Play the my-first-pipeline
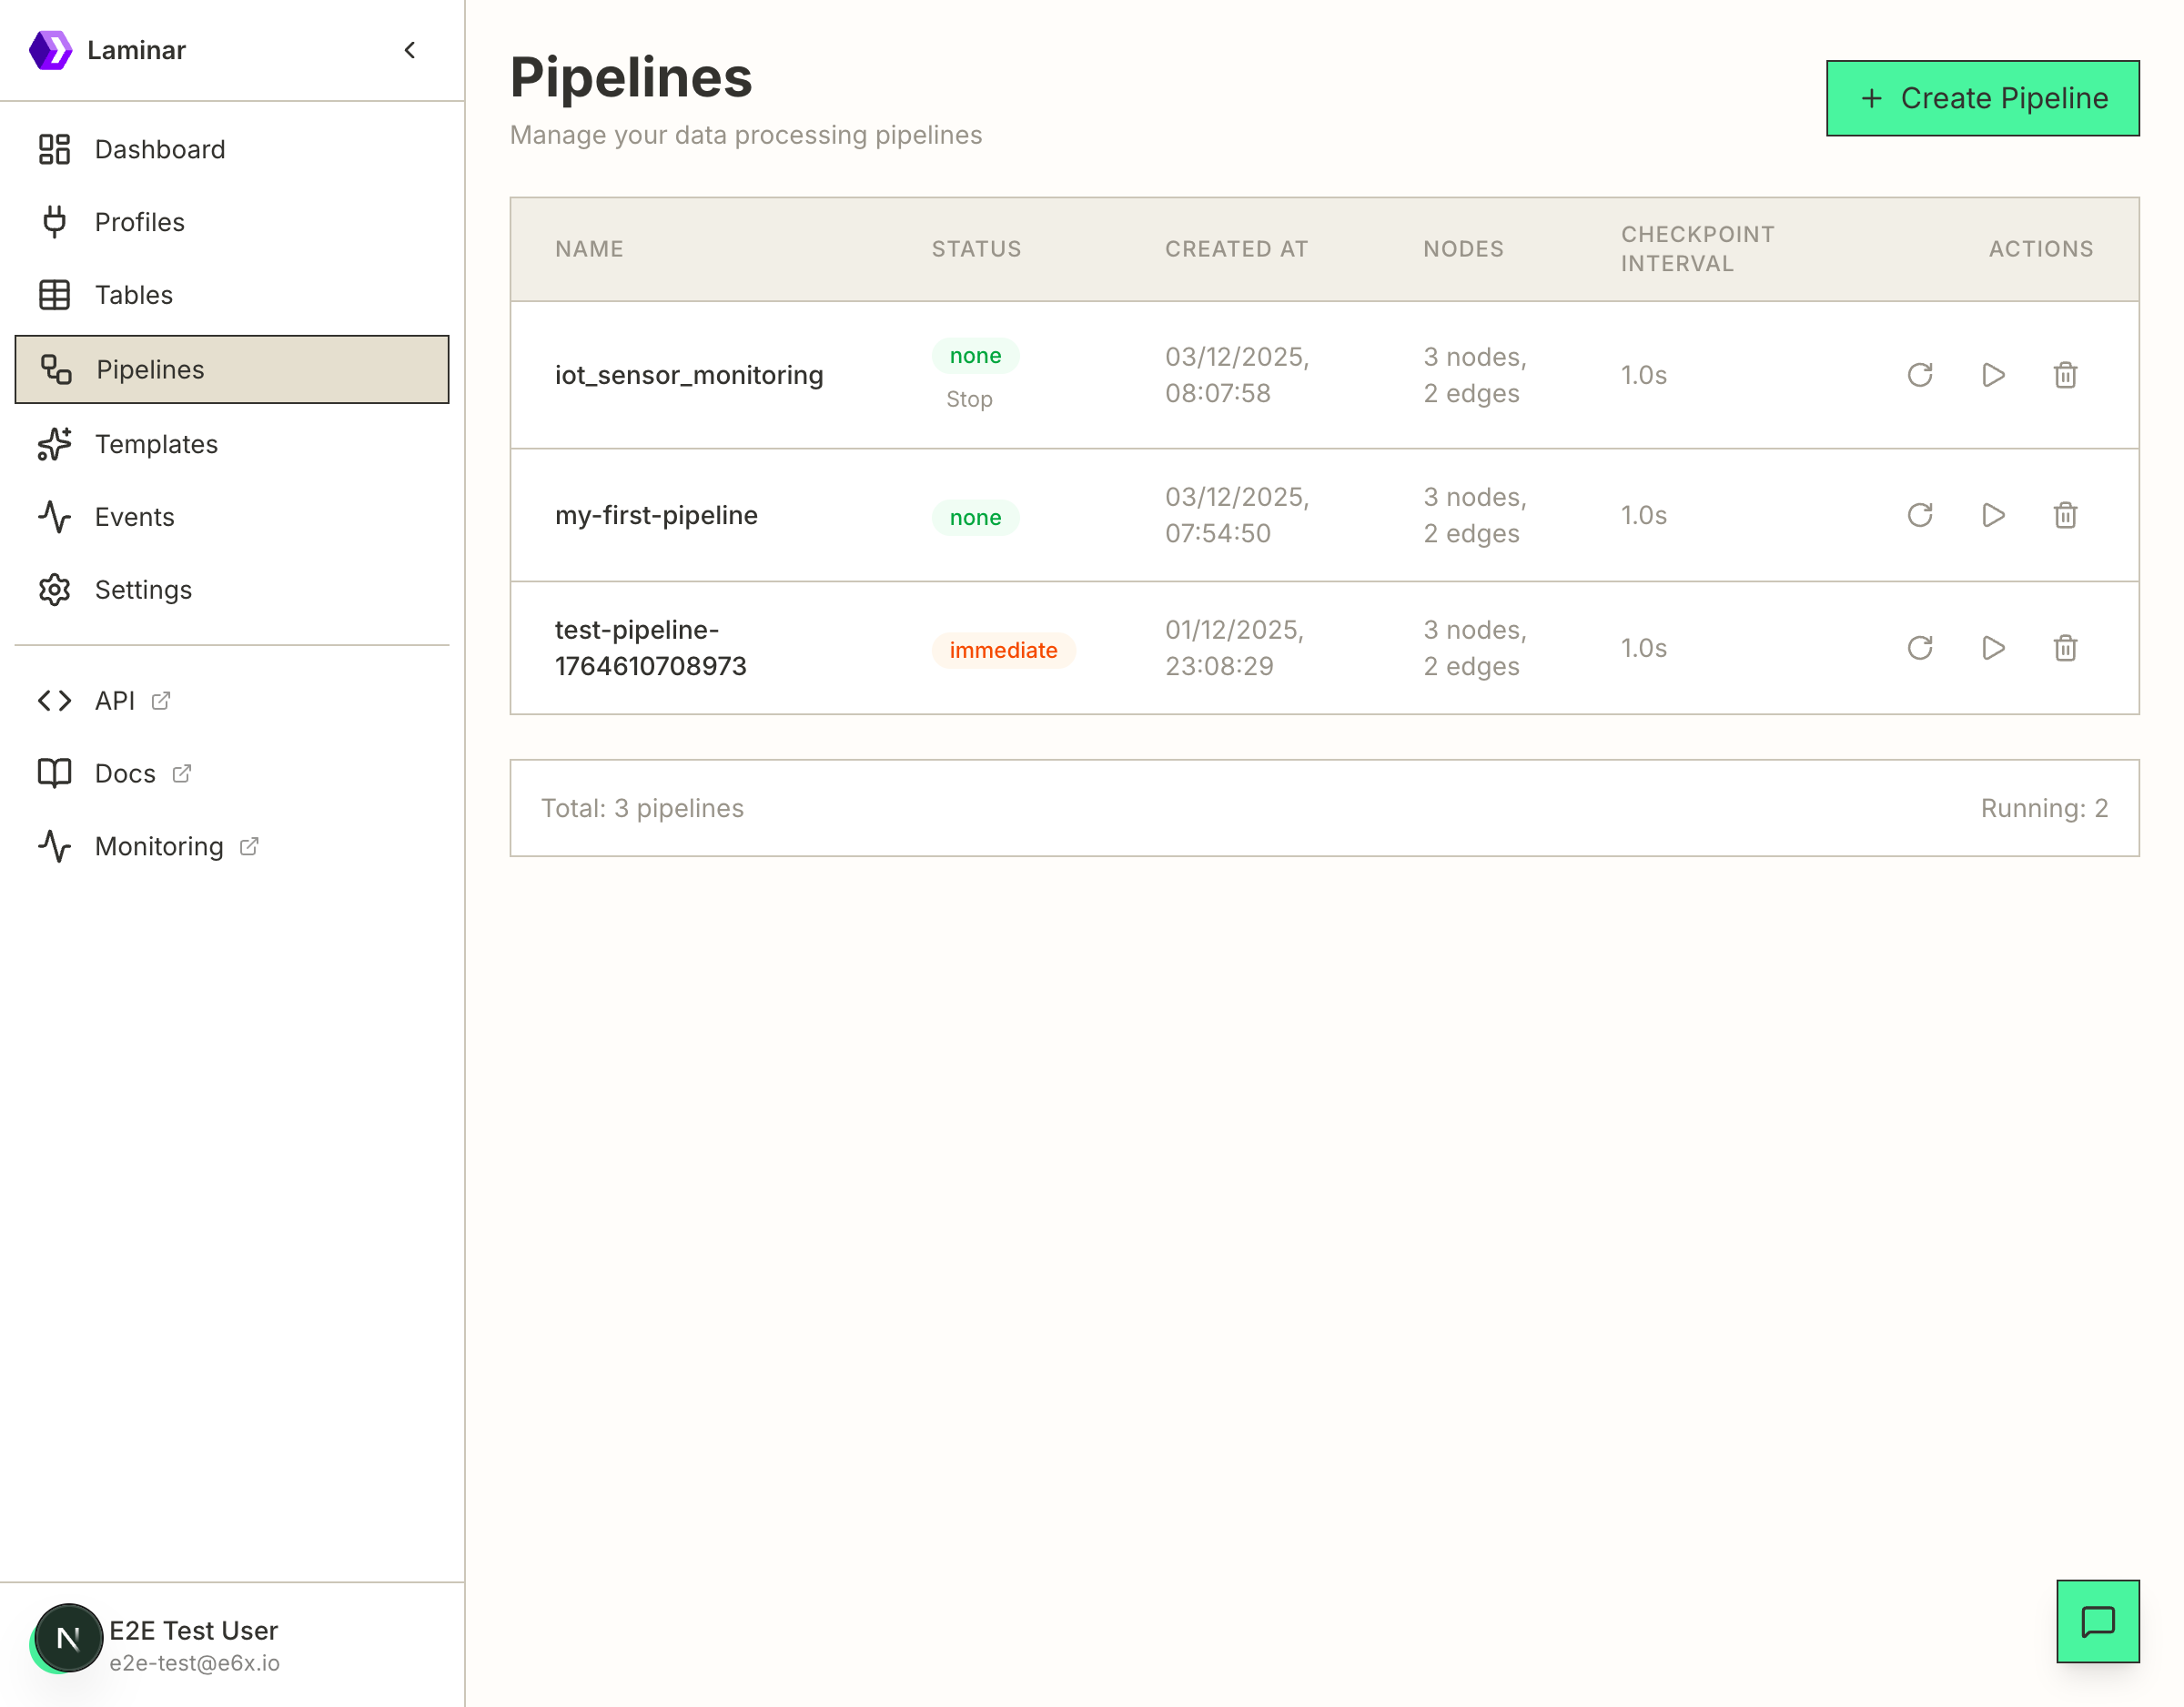 (1993, 515)
